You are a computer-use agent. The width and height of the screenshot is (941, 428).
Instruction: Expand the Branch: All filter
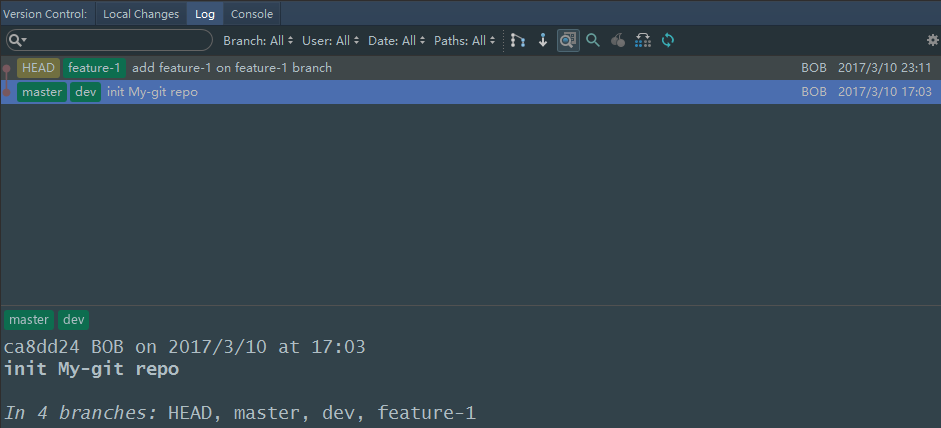258,41
